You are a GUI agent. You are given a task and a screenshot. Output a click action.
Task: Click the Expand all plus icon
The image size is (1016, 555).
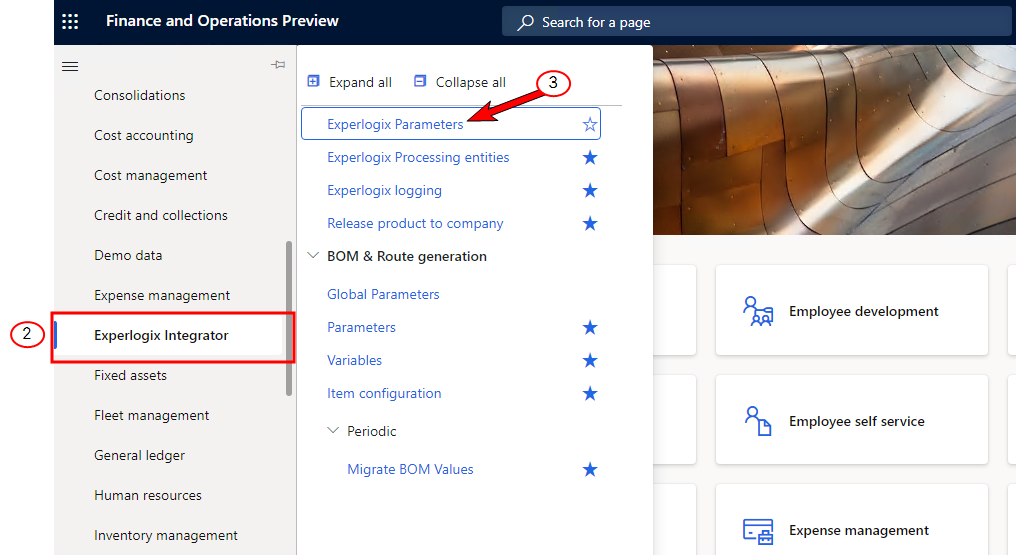[x=314, y=82]
